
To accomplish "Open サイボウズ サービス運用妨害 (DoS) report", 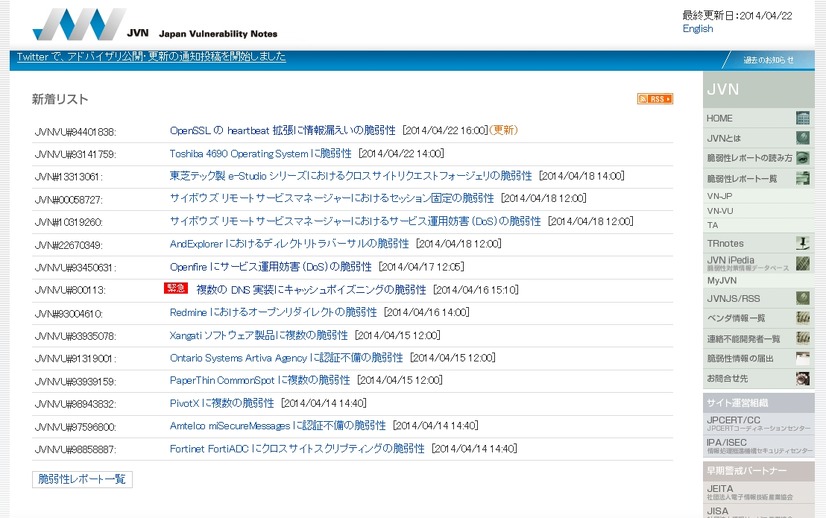I will click(355, 221).
